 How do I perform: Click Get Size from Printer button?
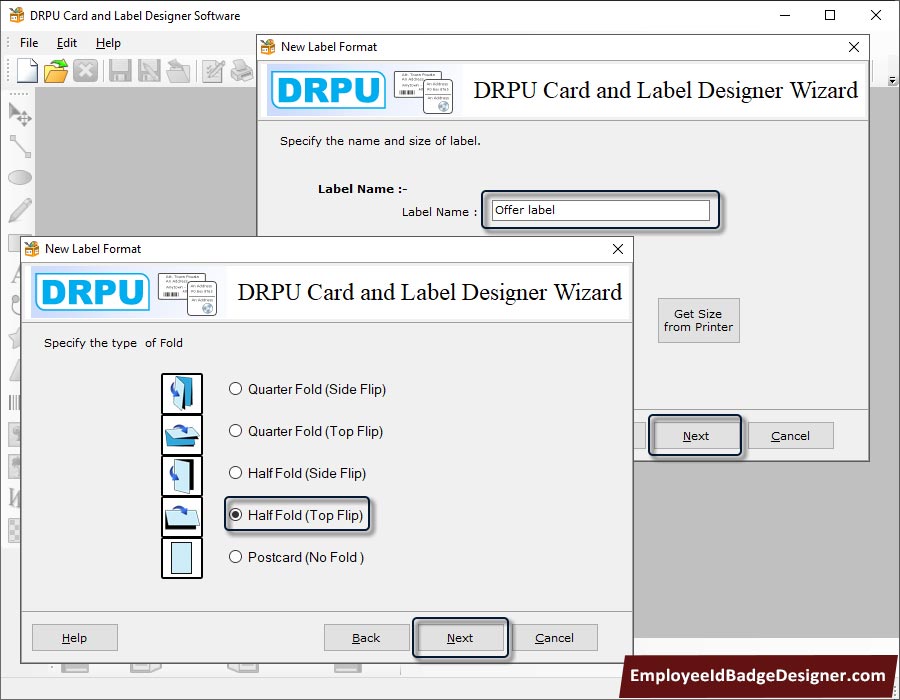pos(699,320)
